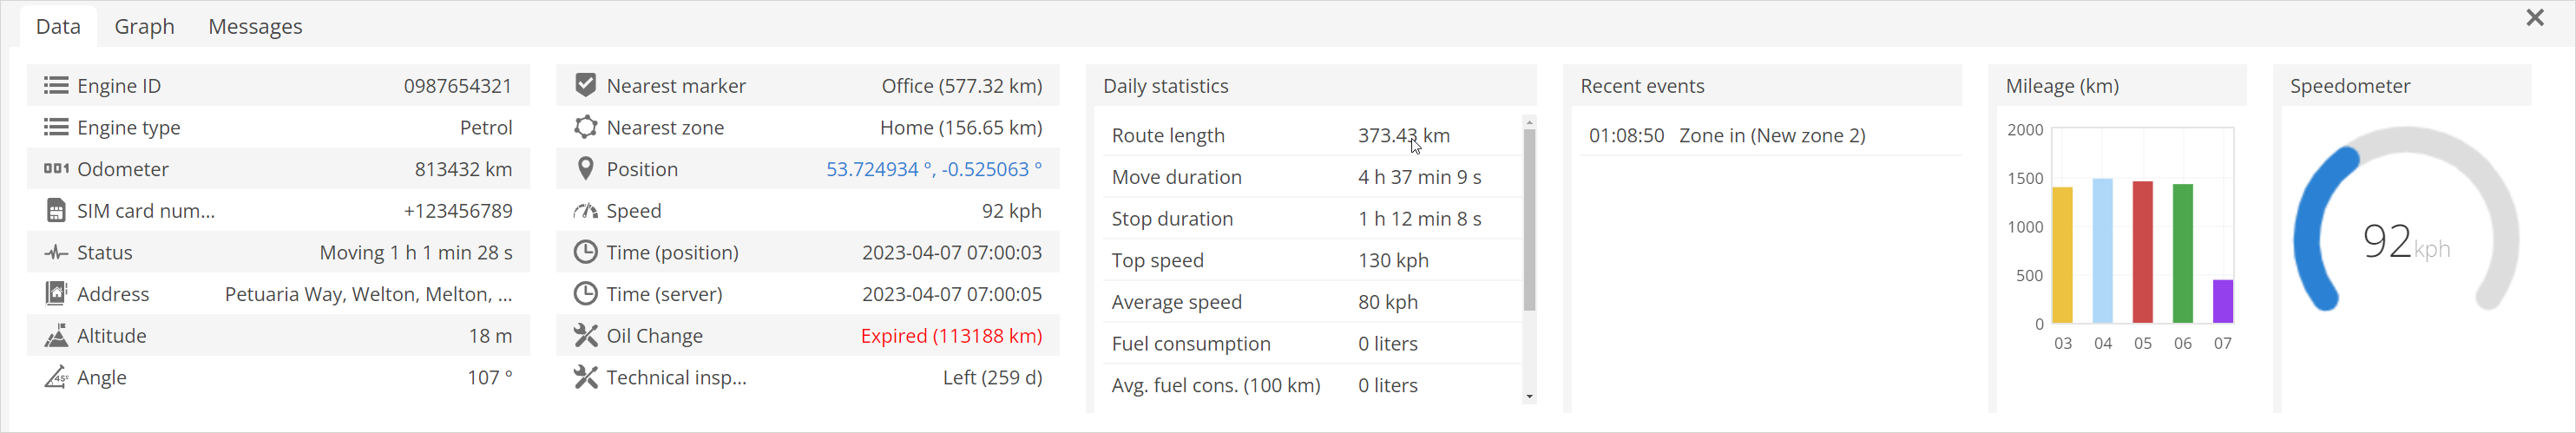
Task: Click the SIM card number icon
Action: point(56,211)
